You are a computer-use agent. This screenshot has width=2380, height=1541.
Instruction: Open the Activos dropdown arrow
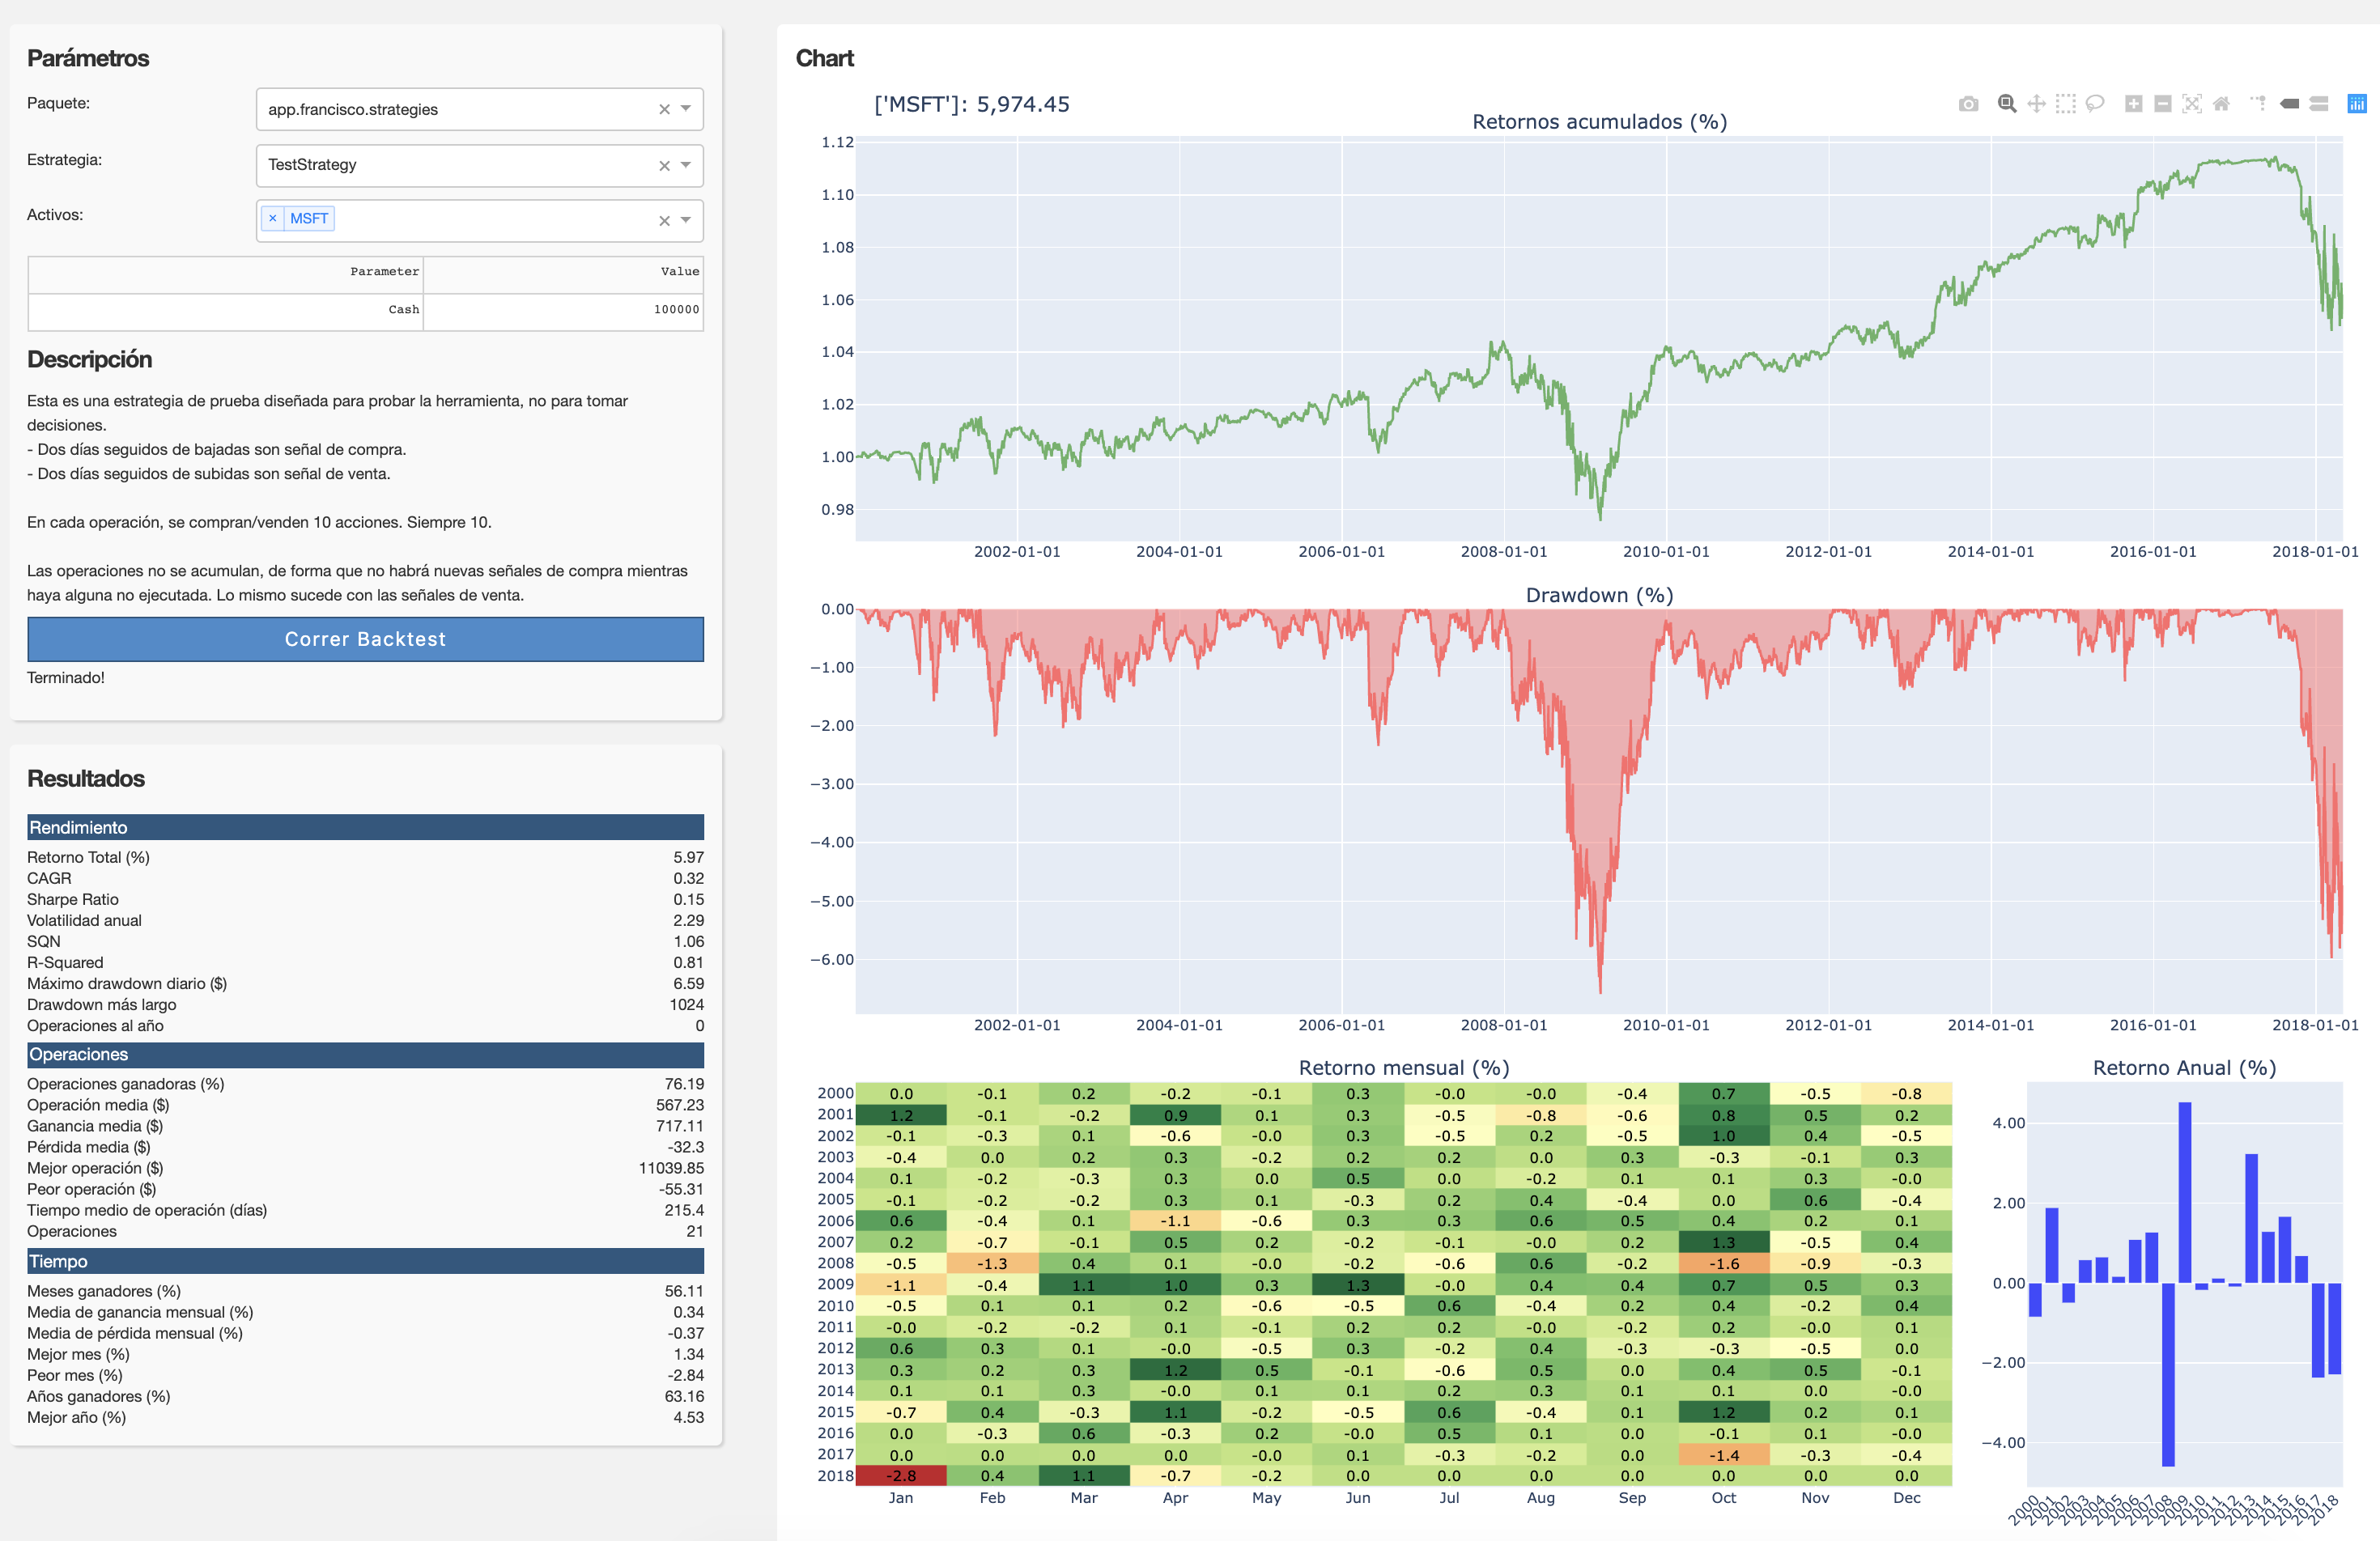(x=686, y=220)
